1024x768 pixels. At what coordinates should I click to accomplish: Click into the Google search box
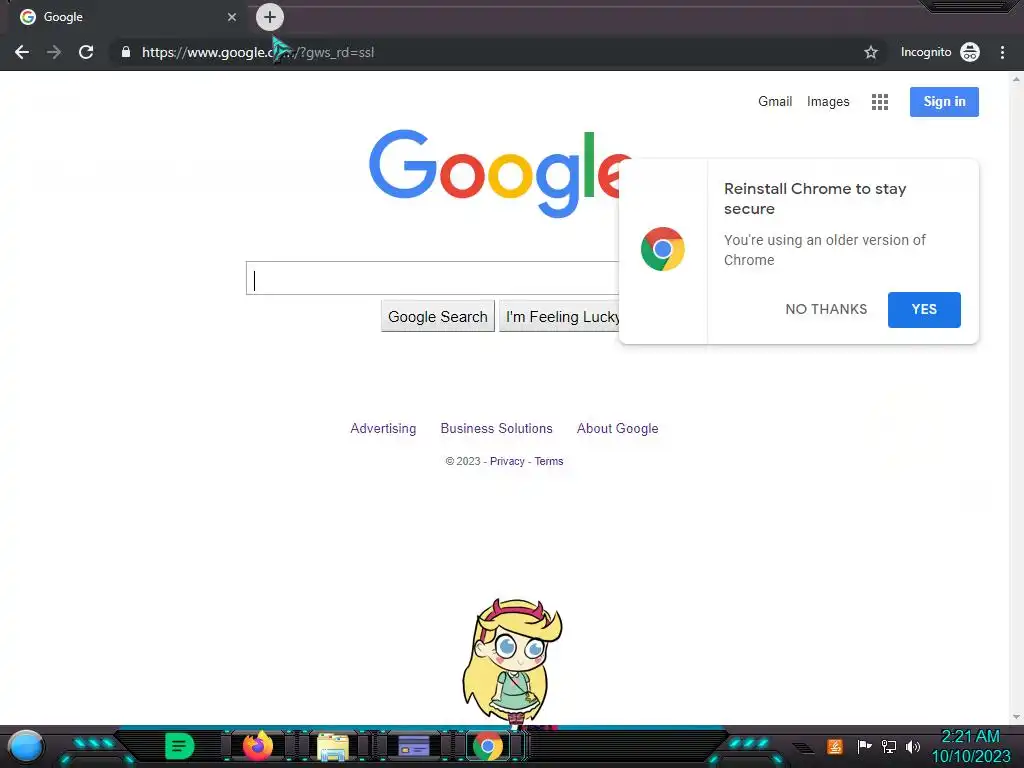pos(432,278)
